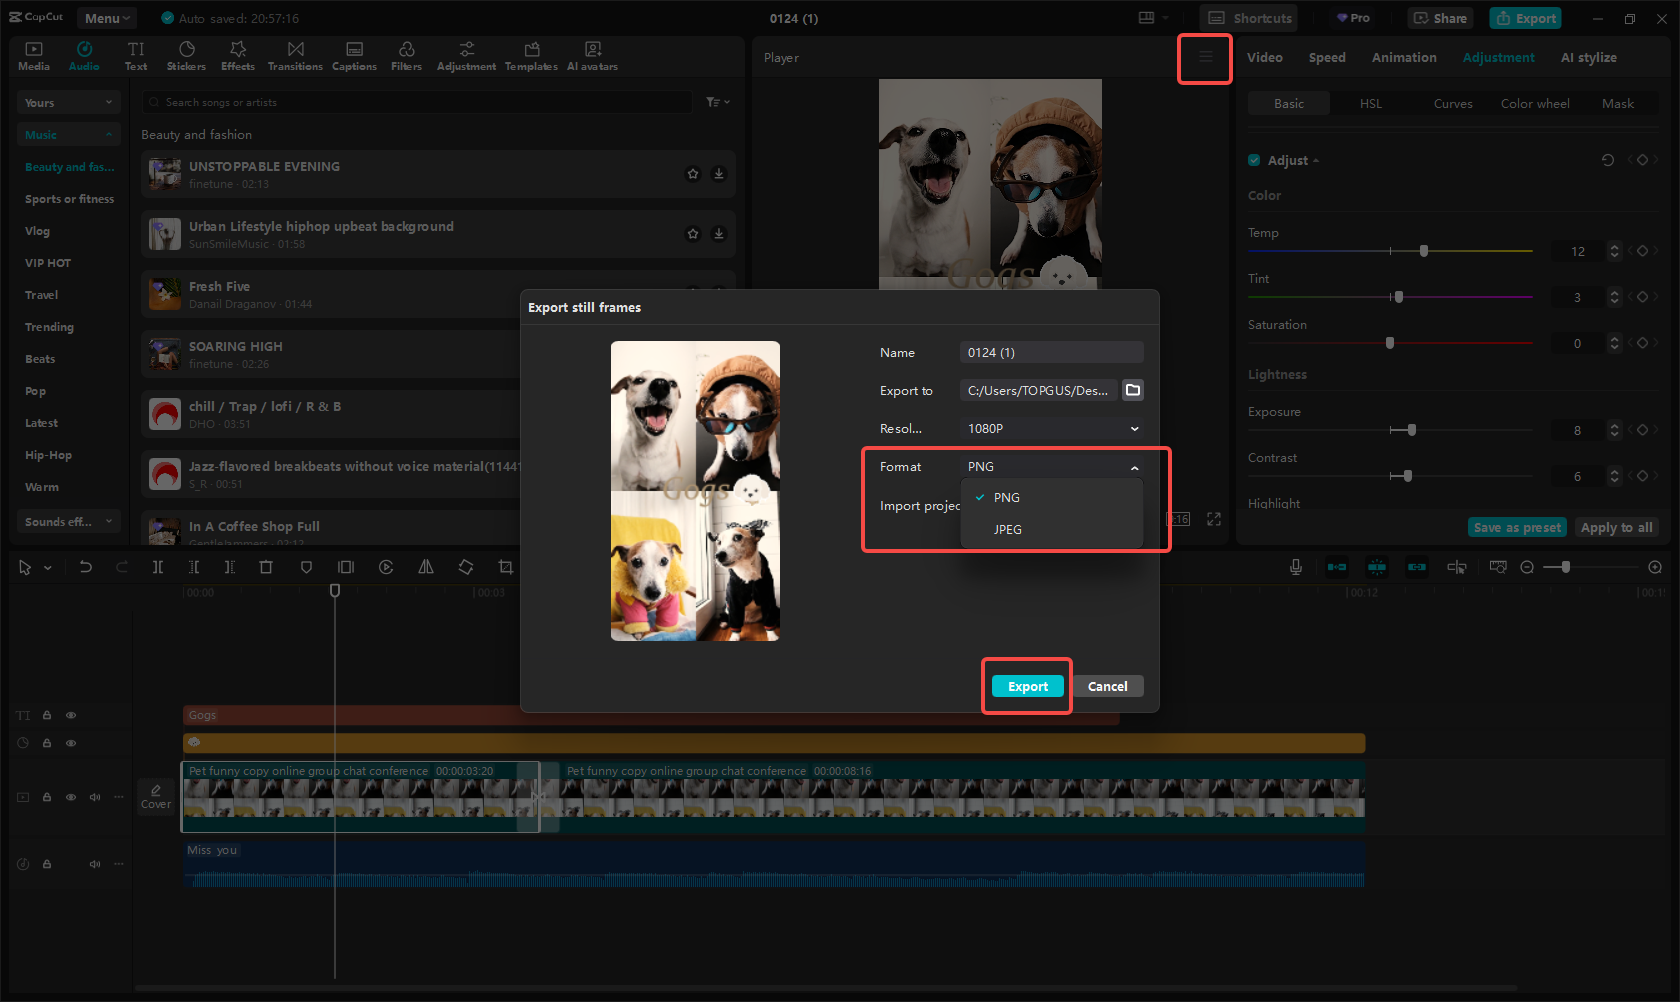Open the Resolution 1080P dropdown
Image resolution: width=1680 pixels, height=1002 pixels.
(1051, 428)
